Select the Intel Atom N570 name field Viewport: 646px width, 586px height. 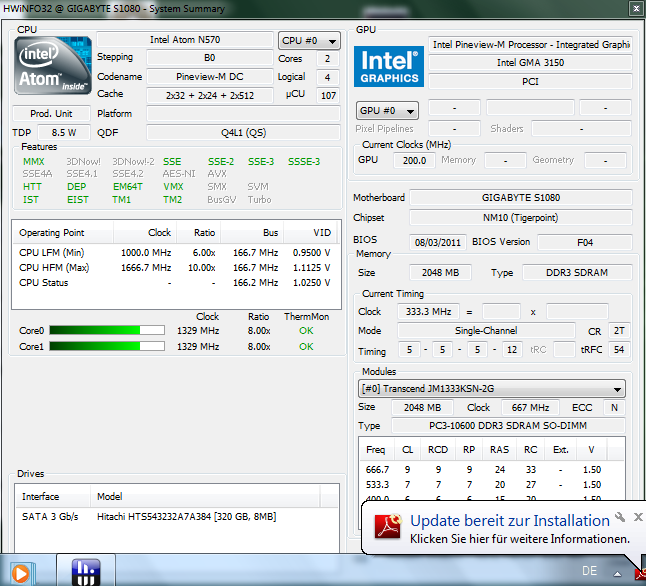click(185, 40)
